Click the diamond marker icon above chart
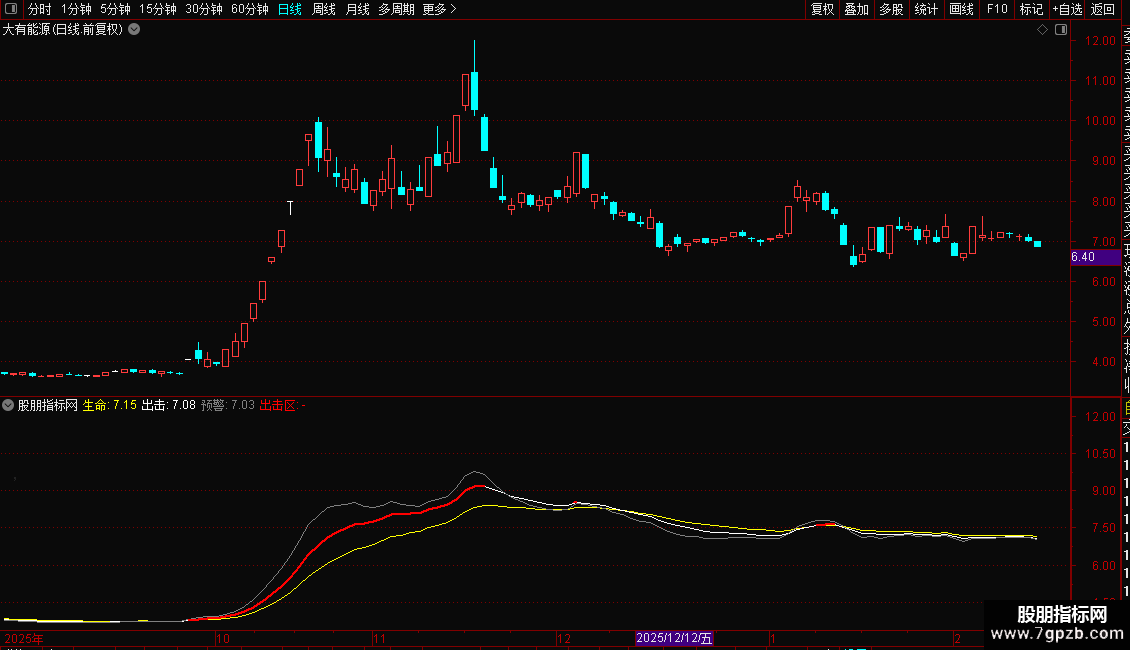1130x650 pixels. tap(1042, 30)
